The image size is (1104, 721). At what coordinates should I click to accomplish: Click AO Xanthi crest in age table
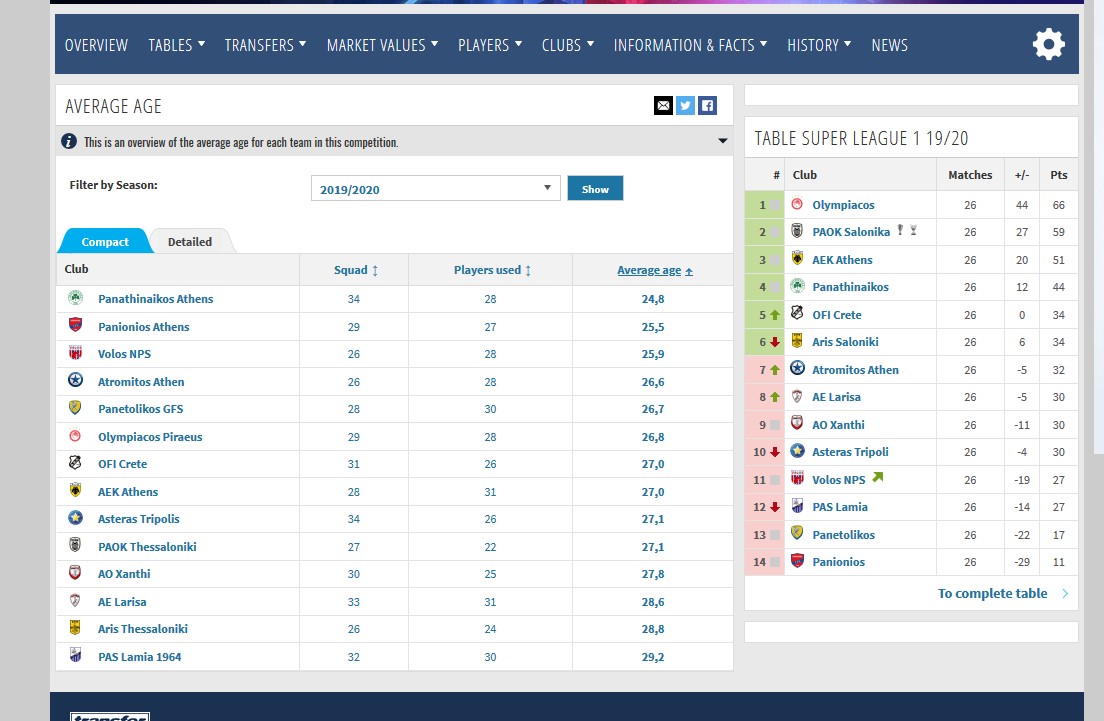click(75, 572)
